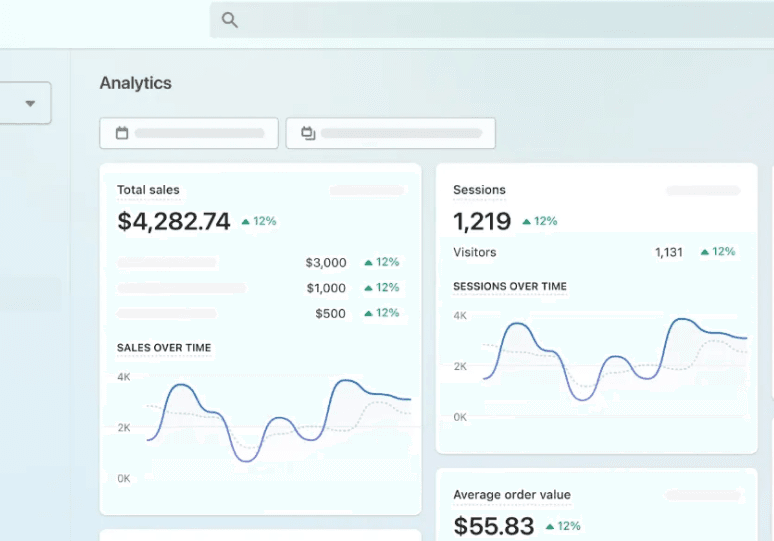774x541 pixels.
Task: Open the compare period selector
Action: [x=391, y=133]
